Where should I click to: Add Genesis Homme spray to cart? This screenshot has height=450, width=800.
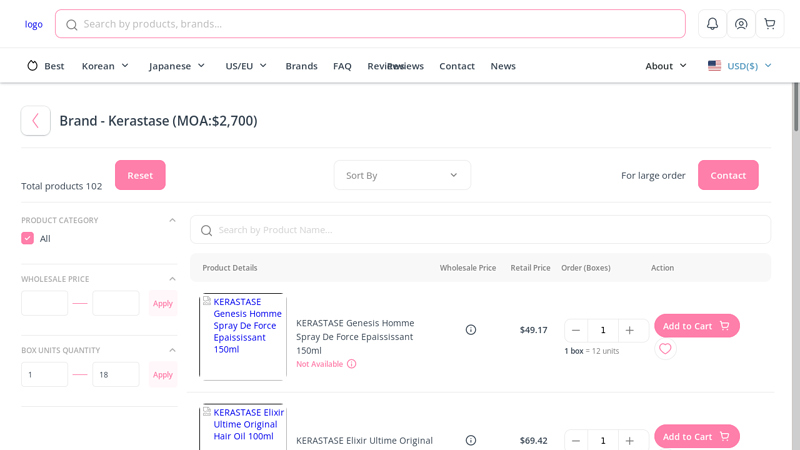point(697,326)
